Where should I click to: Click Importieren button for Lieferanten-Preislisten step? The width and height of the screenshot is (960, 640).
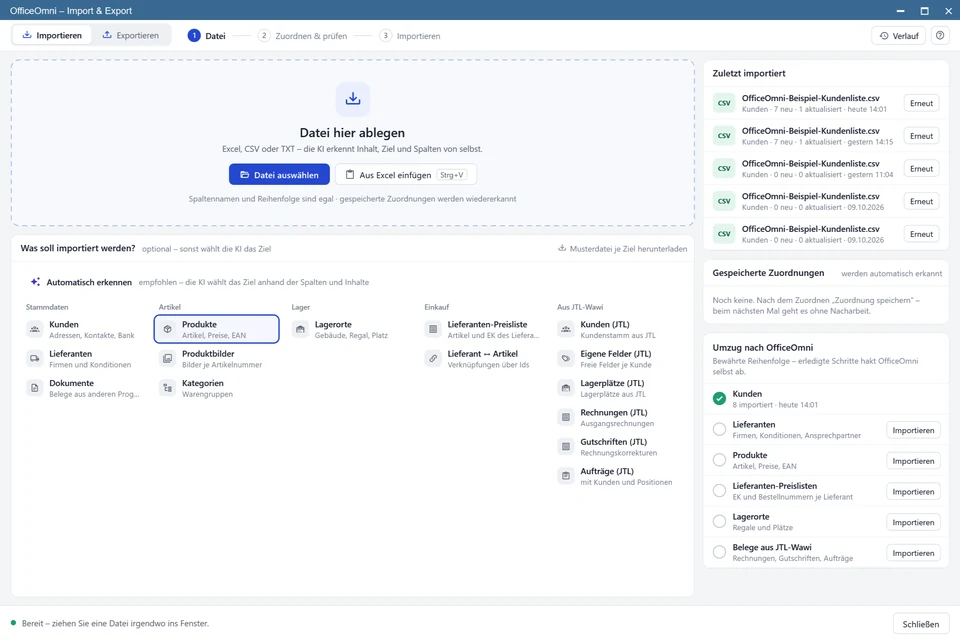(x=913, y=492)
